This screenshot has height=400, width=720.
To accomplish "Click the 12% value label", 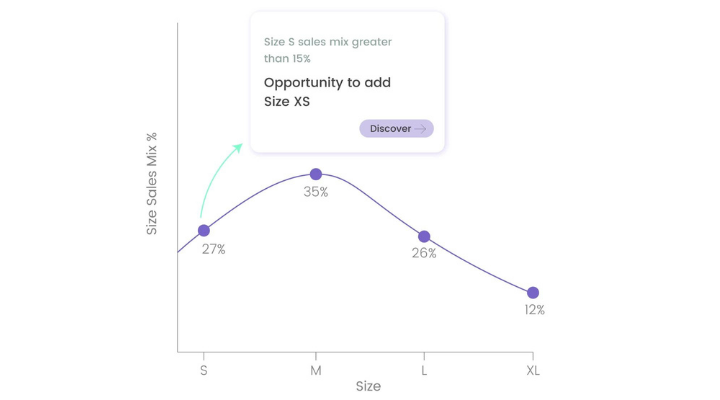I will pos(534,310).
